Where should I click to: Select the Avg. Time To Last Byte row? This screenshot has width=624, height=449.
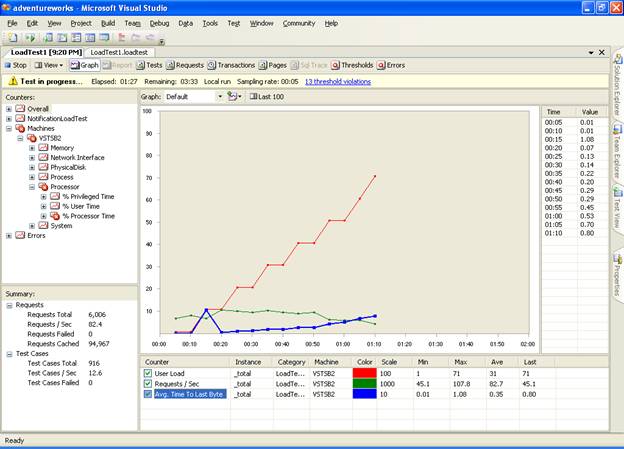[x=373, y=394]
